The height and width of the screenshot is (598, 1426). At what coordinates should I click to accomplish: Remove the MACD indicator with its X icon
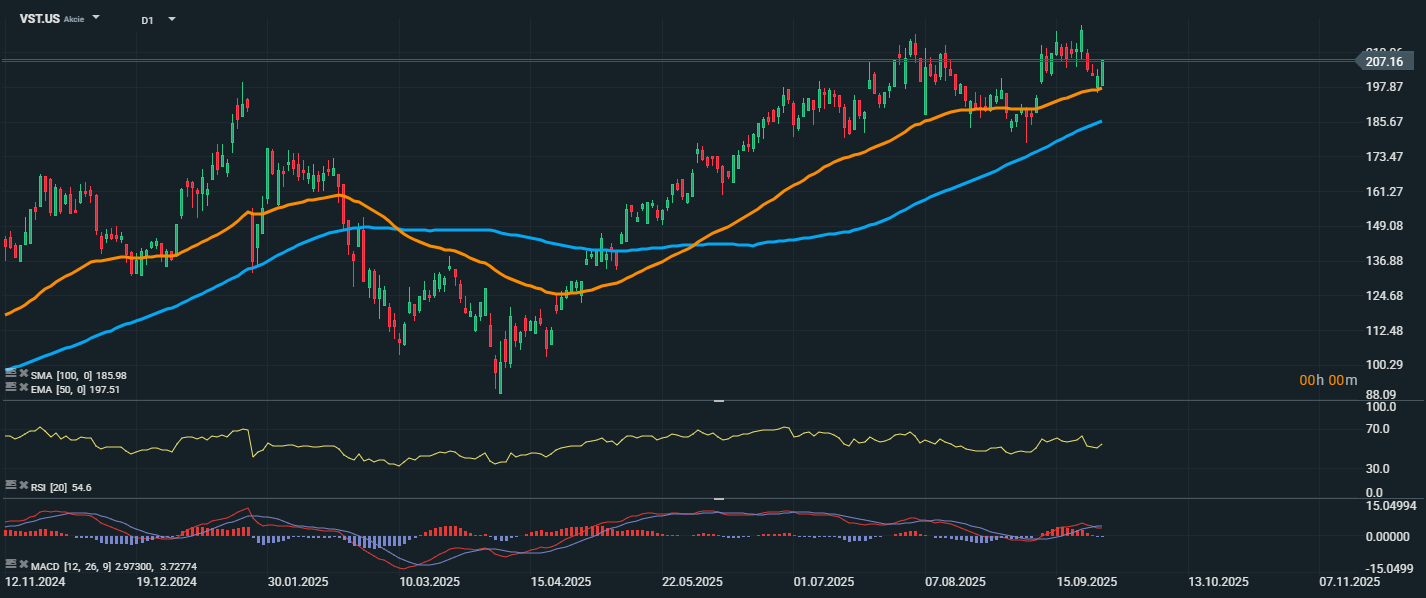tap(24, 564)
